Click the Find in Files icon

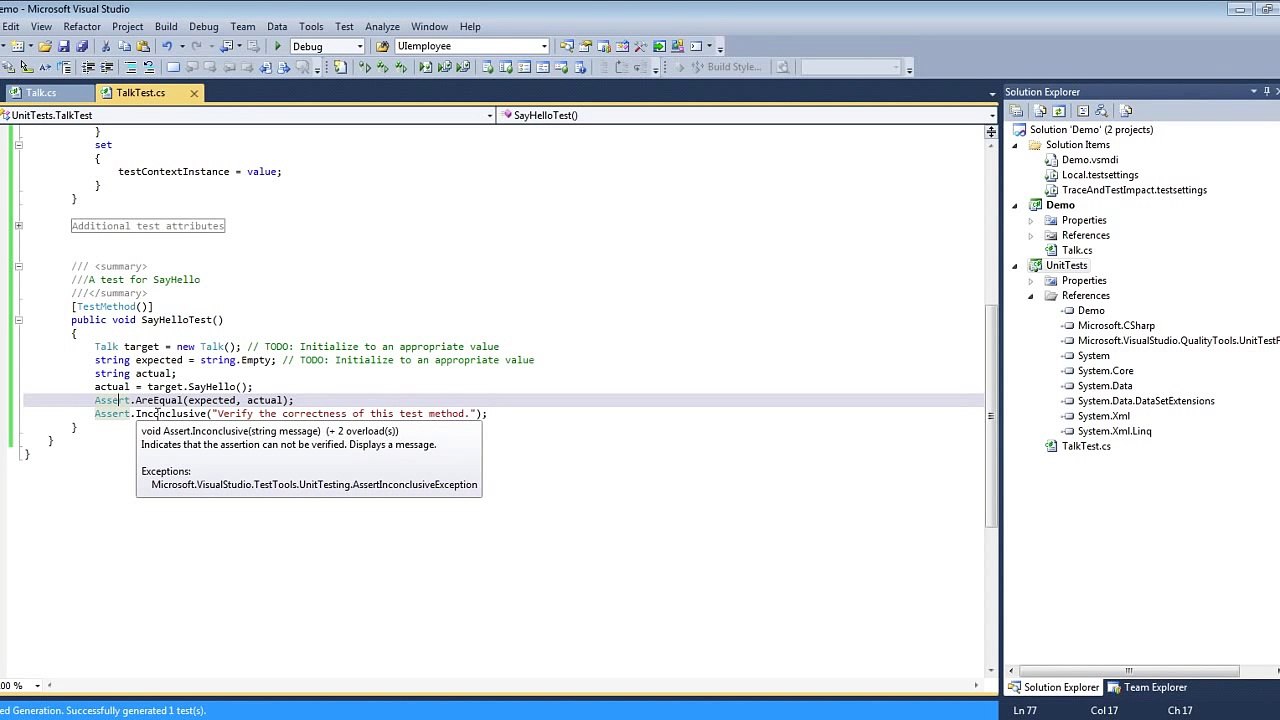tap(383, 46)
